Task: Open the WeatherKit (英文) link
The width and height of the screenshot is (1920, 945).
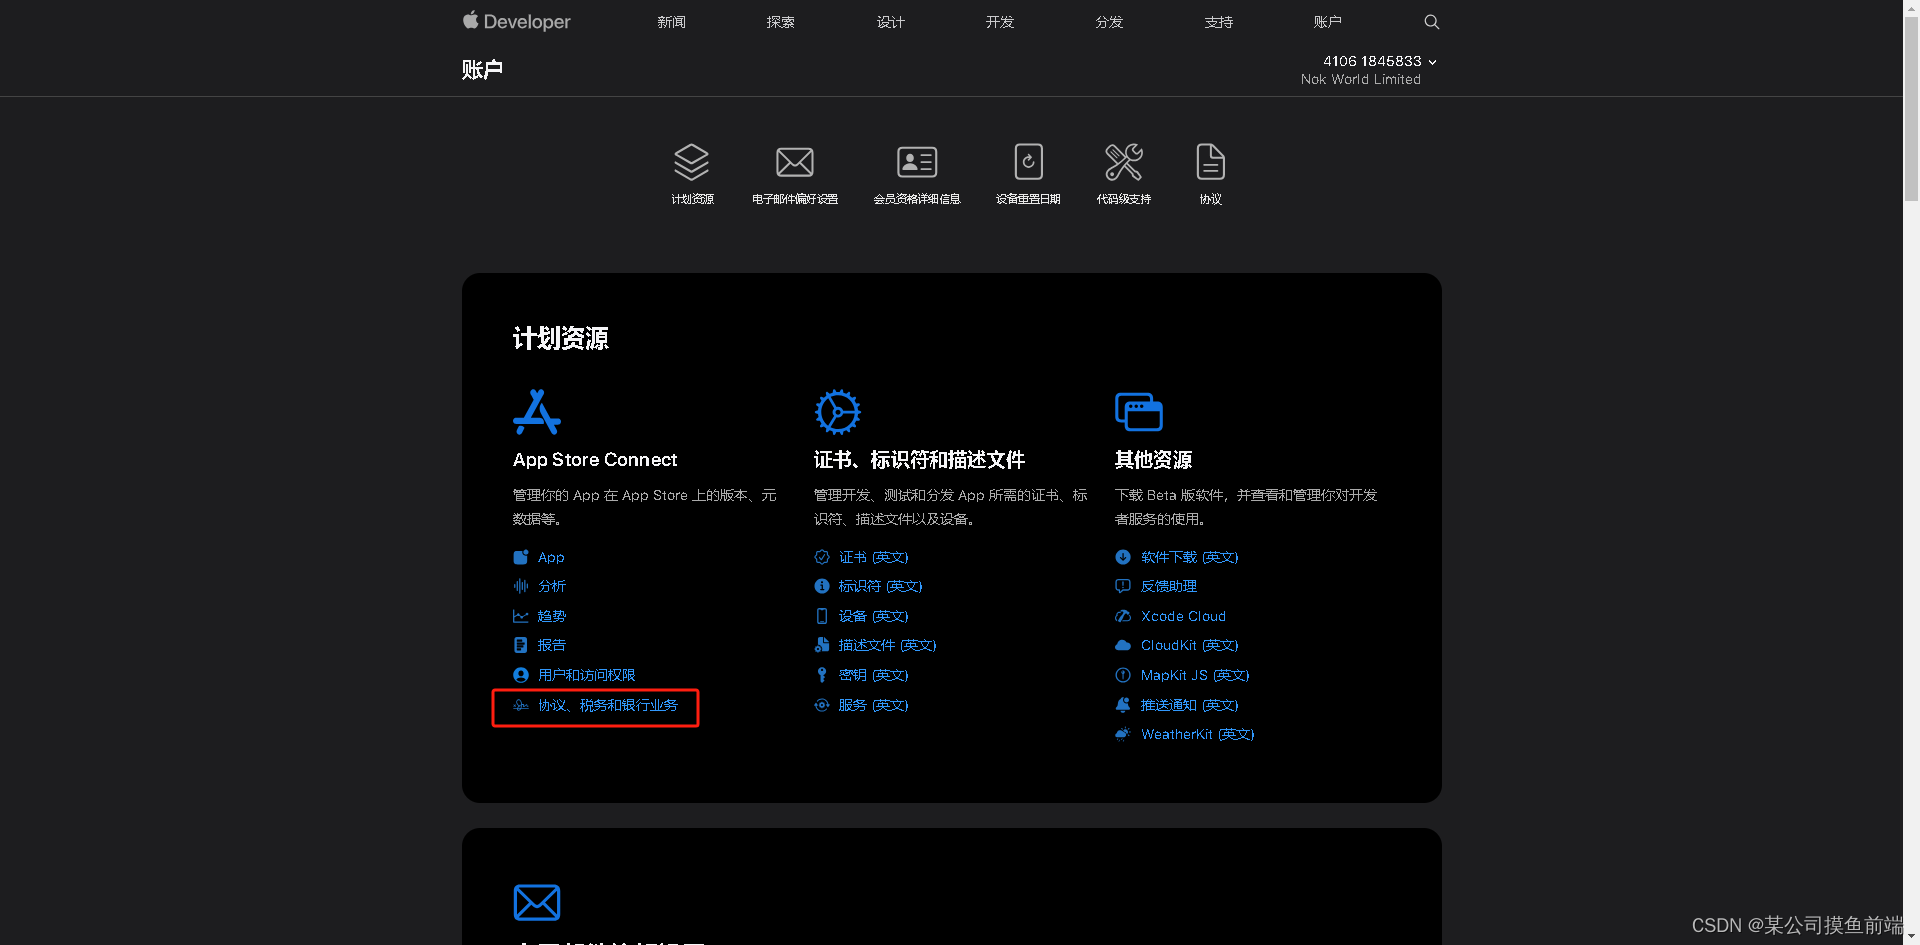Action: (x=1198, y=734)
